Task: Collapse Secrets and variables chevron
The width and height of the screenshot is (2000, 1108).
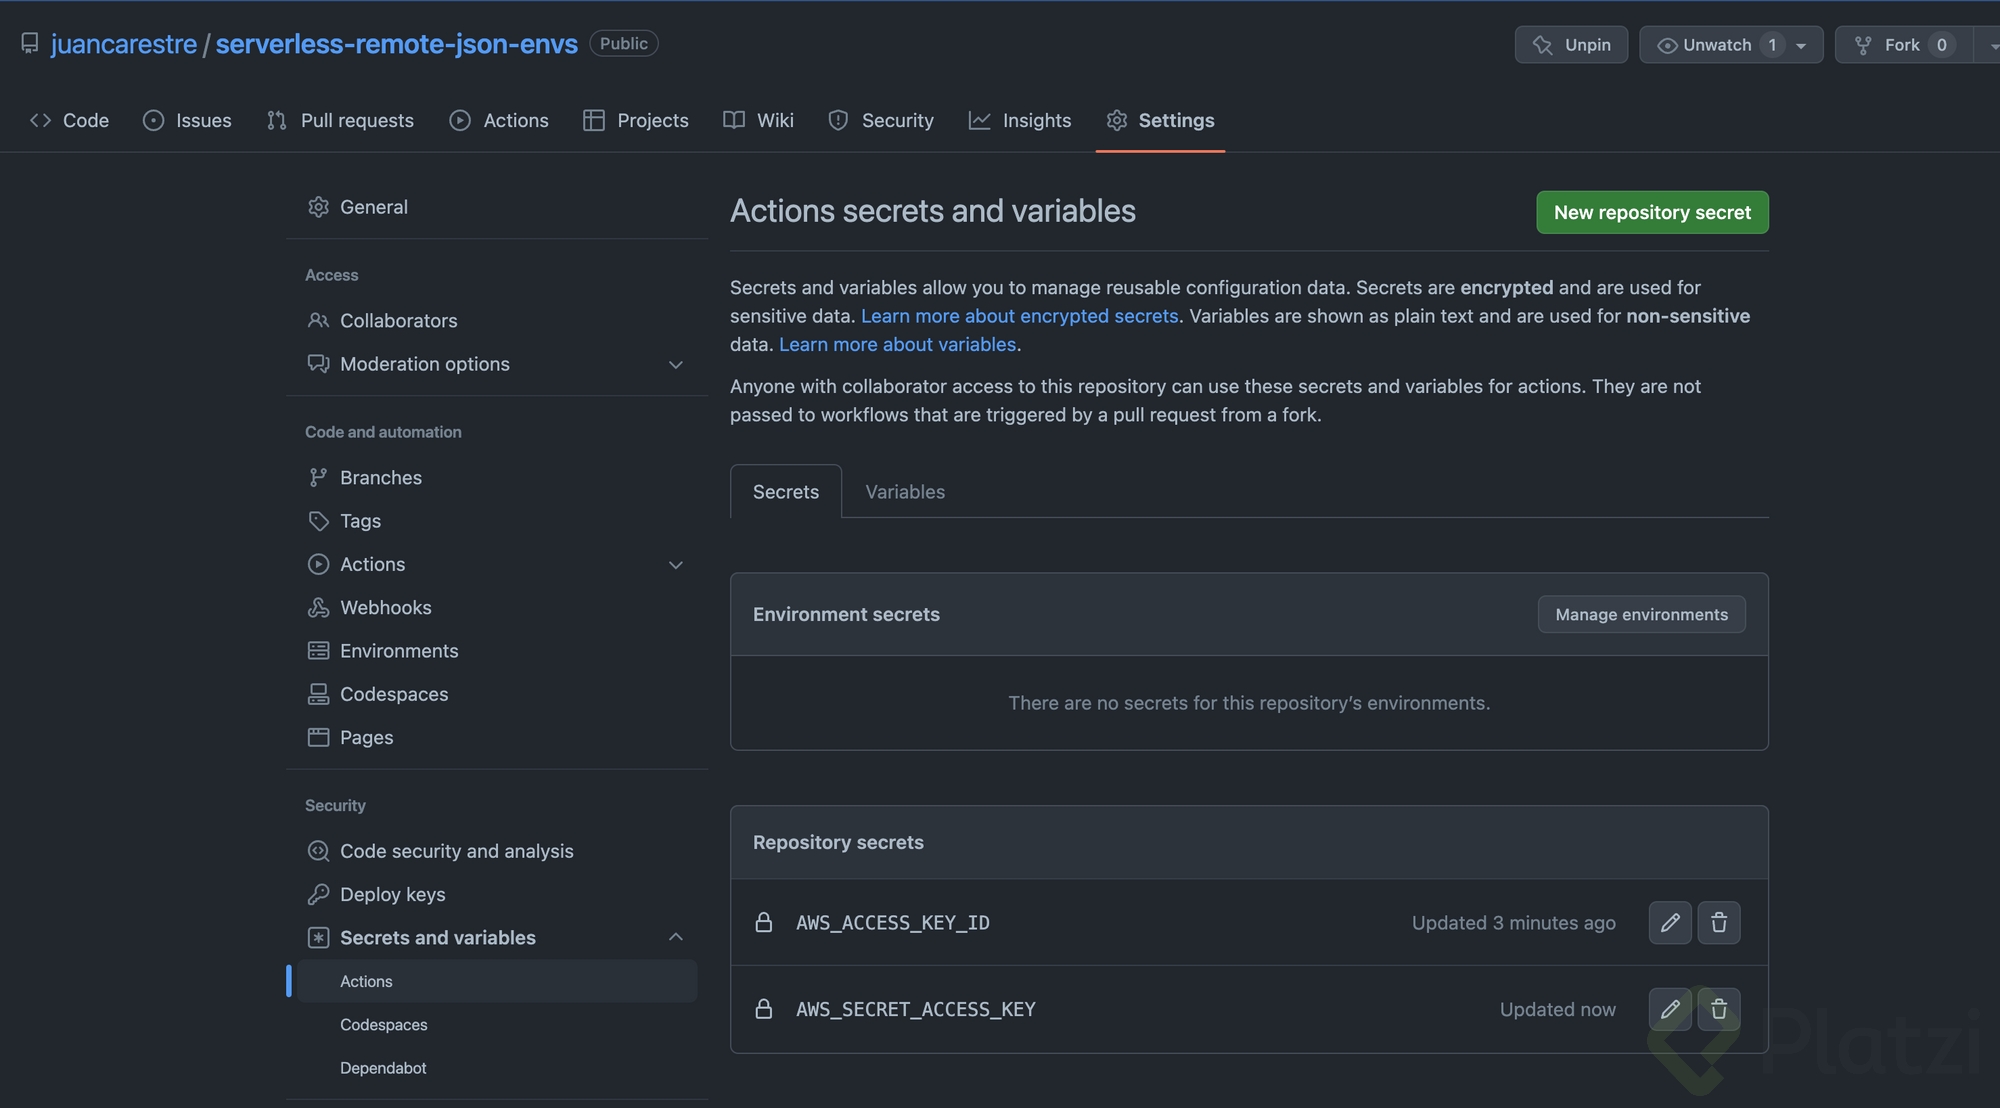Action: (676, 937)
